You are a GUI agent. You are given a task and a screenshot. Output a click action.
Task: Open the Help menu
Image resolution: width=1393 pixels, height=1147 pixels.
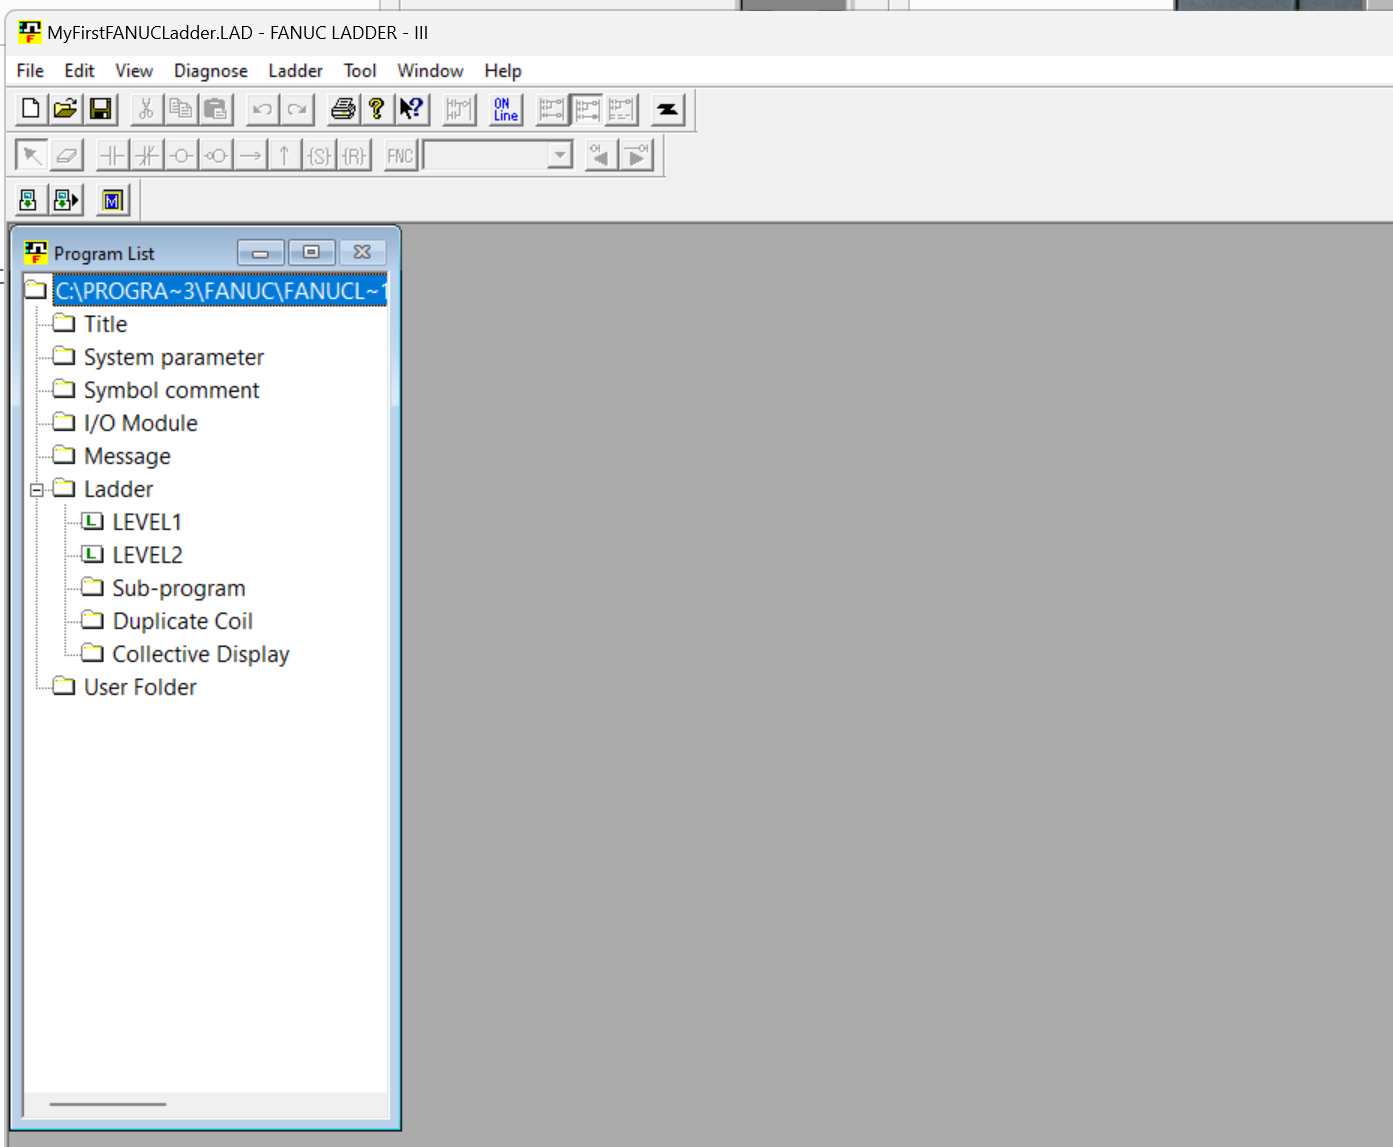coord(503,71)
